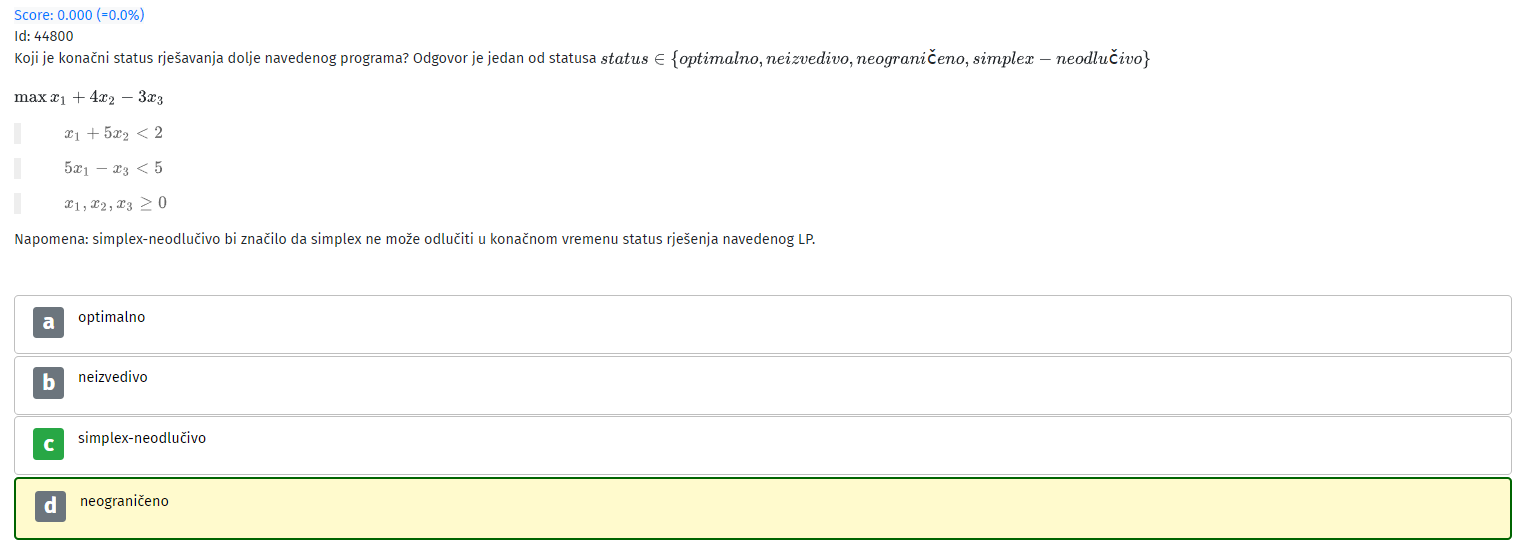Select the gray 'a' answer badge
Screen dimensions: 1522x553
[x=48, y=322]
